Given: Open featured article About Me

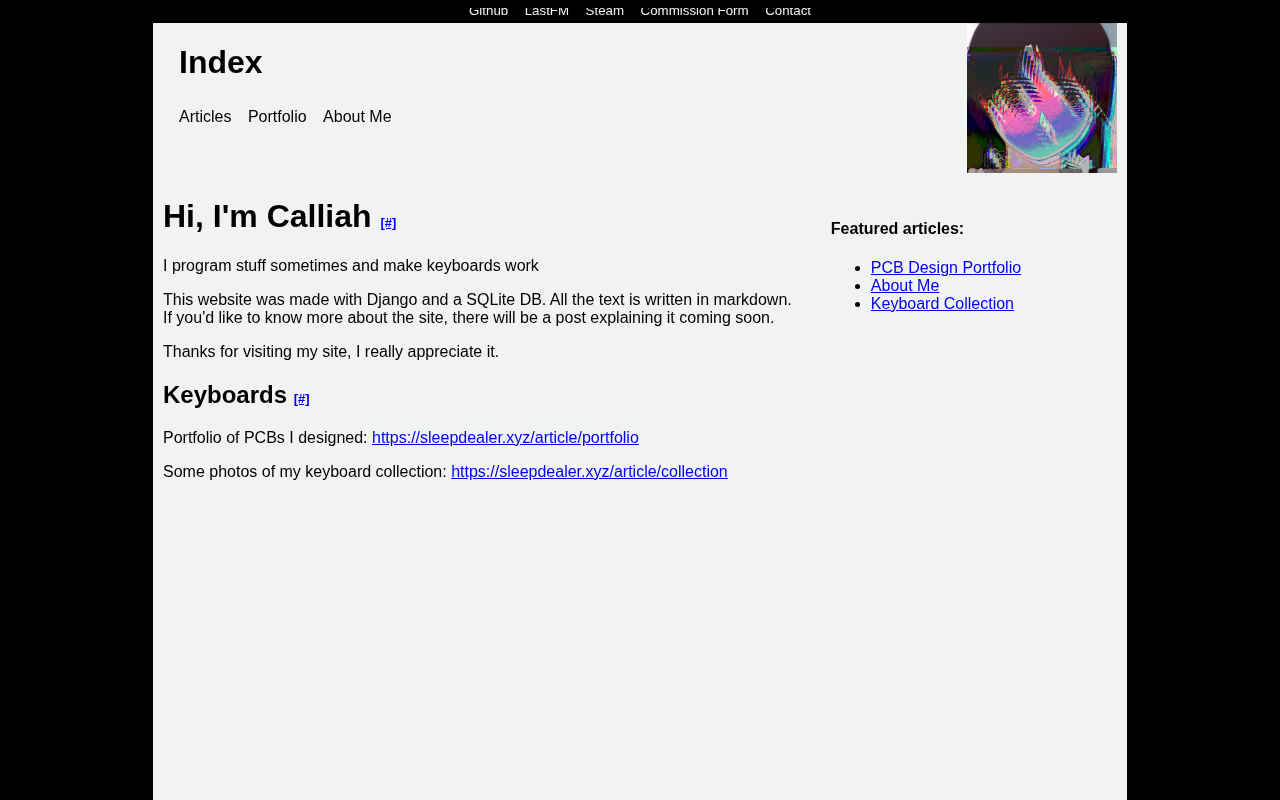Looking at the screenshot, I should pos(905,286).
